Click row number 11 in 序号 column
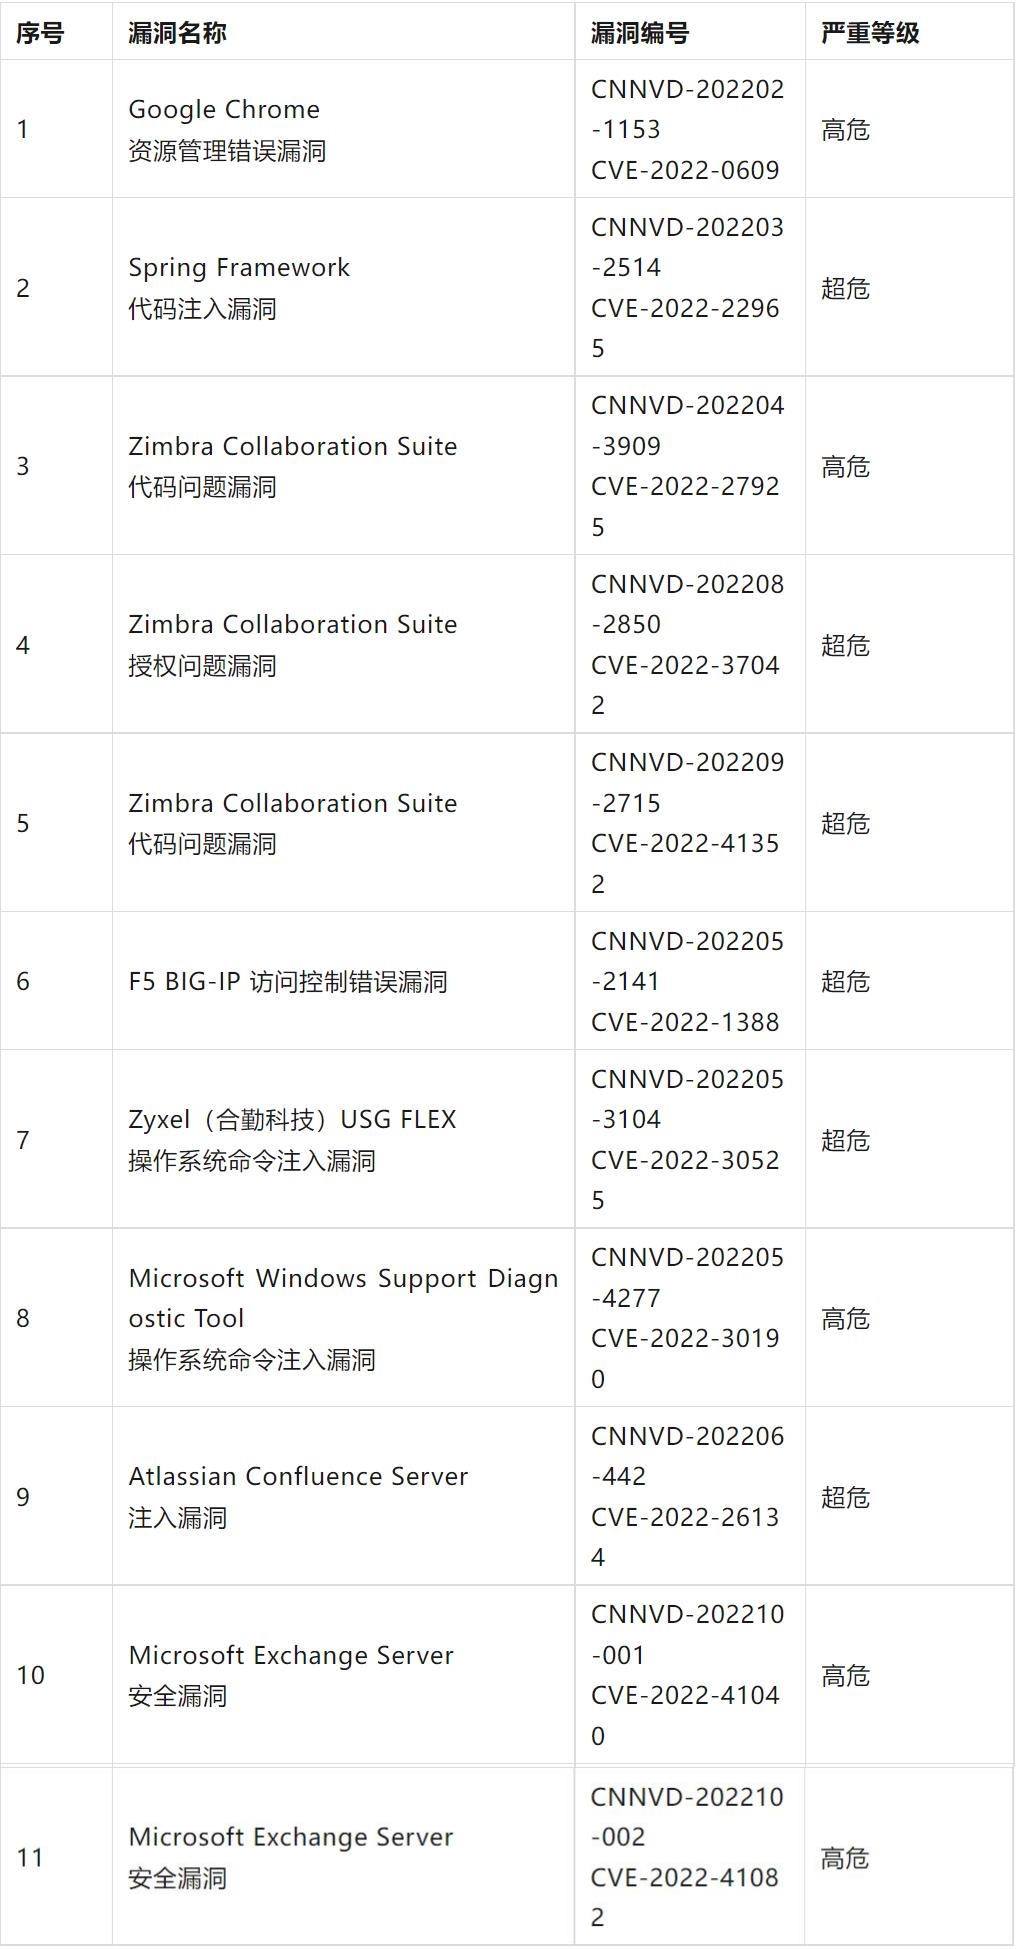Image resolution: width=1016 pixels, height=1949 pixels. point(30,1857)
